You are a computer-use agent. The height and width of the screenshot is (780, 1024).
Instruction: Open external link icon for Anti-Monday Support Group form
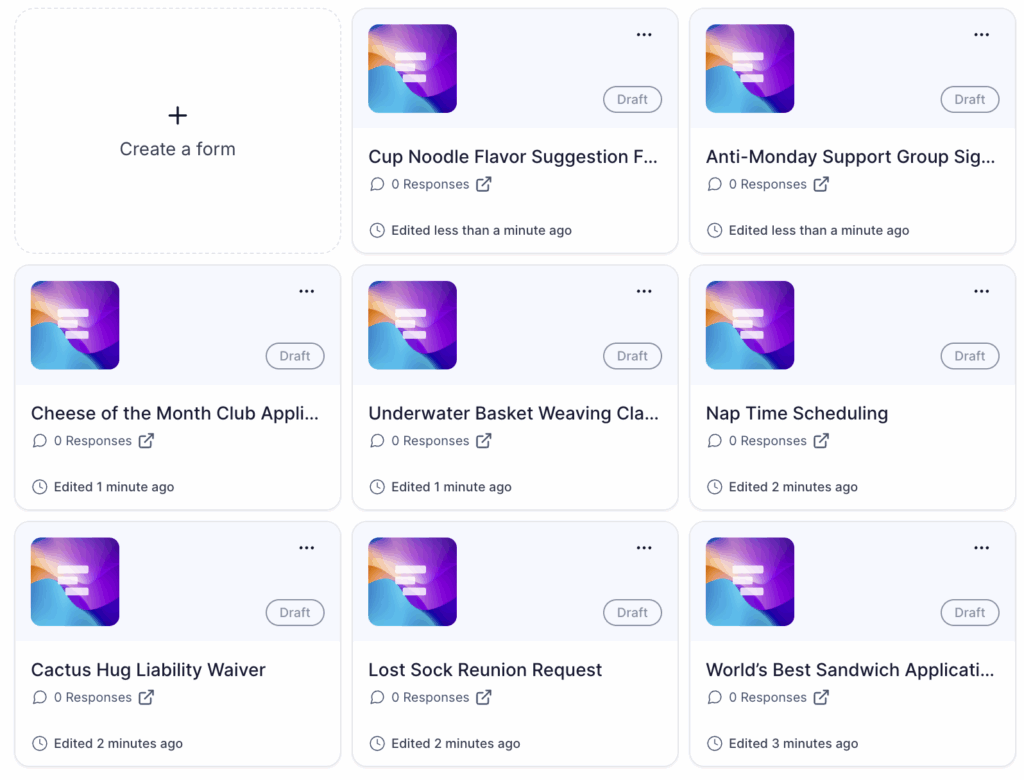click(822, 184)
